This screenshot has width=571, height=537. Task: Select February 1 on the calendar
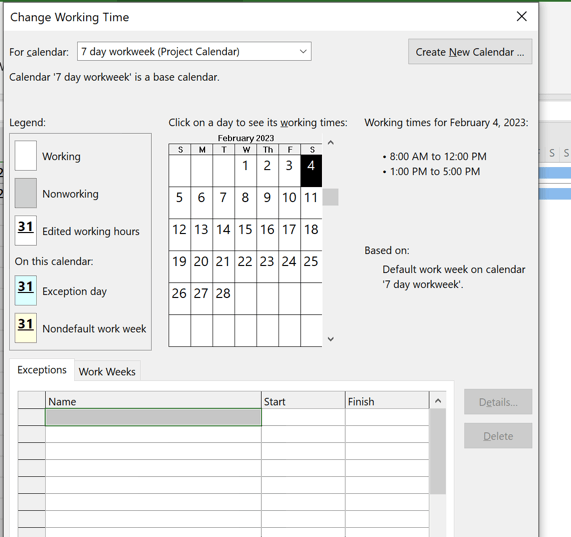click(245, 170)
